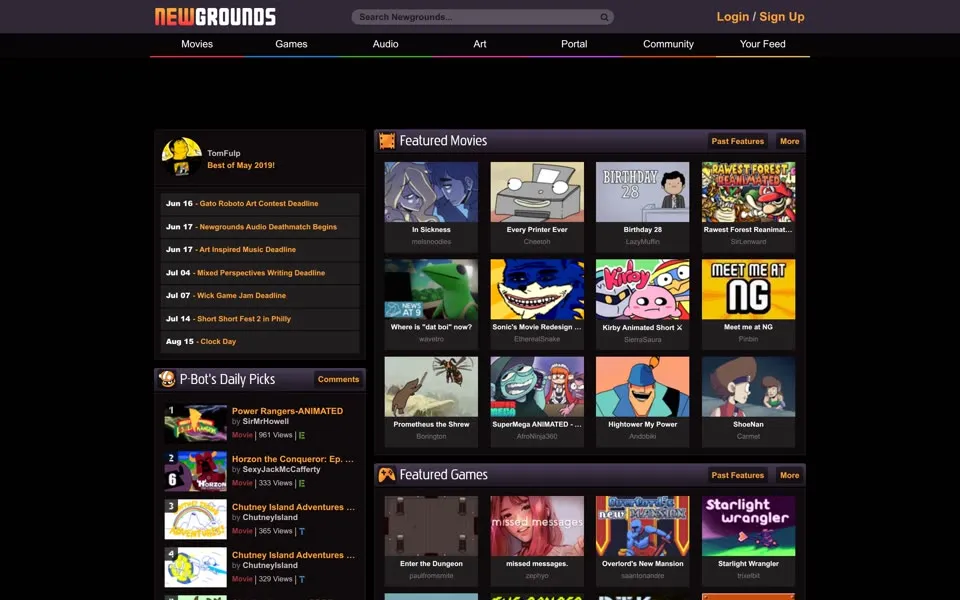Open SuperMega ANIMATED thumbnail

537,387
